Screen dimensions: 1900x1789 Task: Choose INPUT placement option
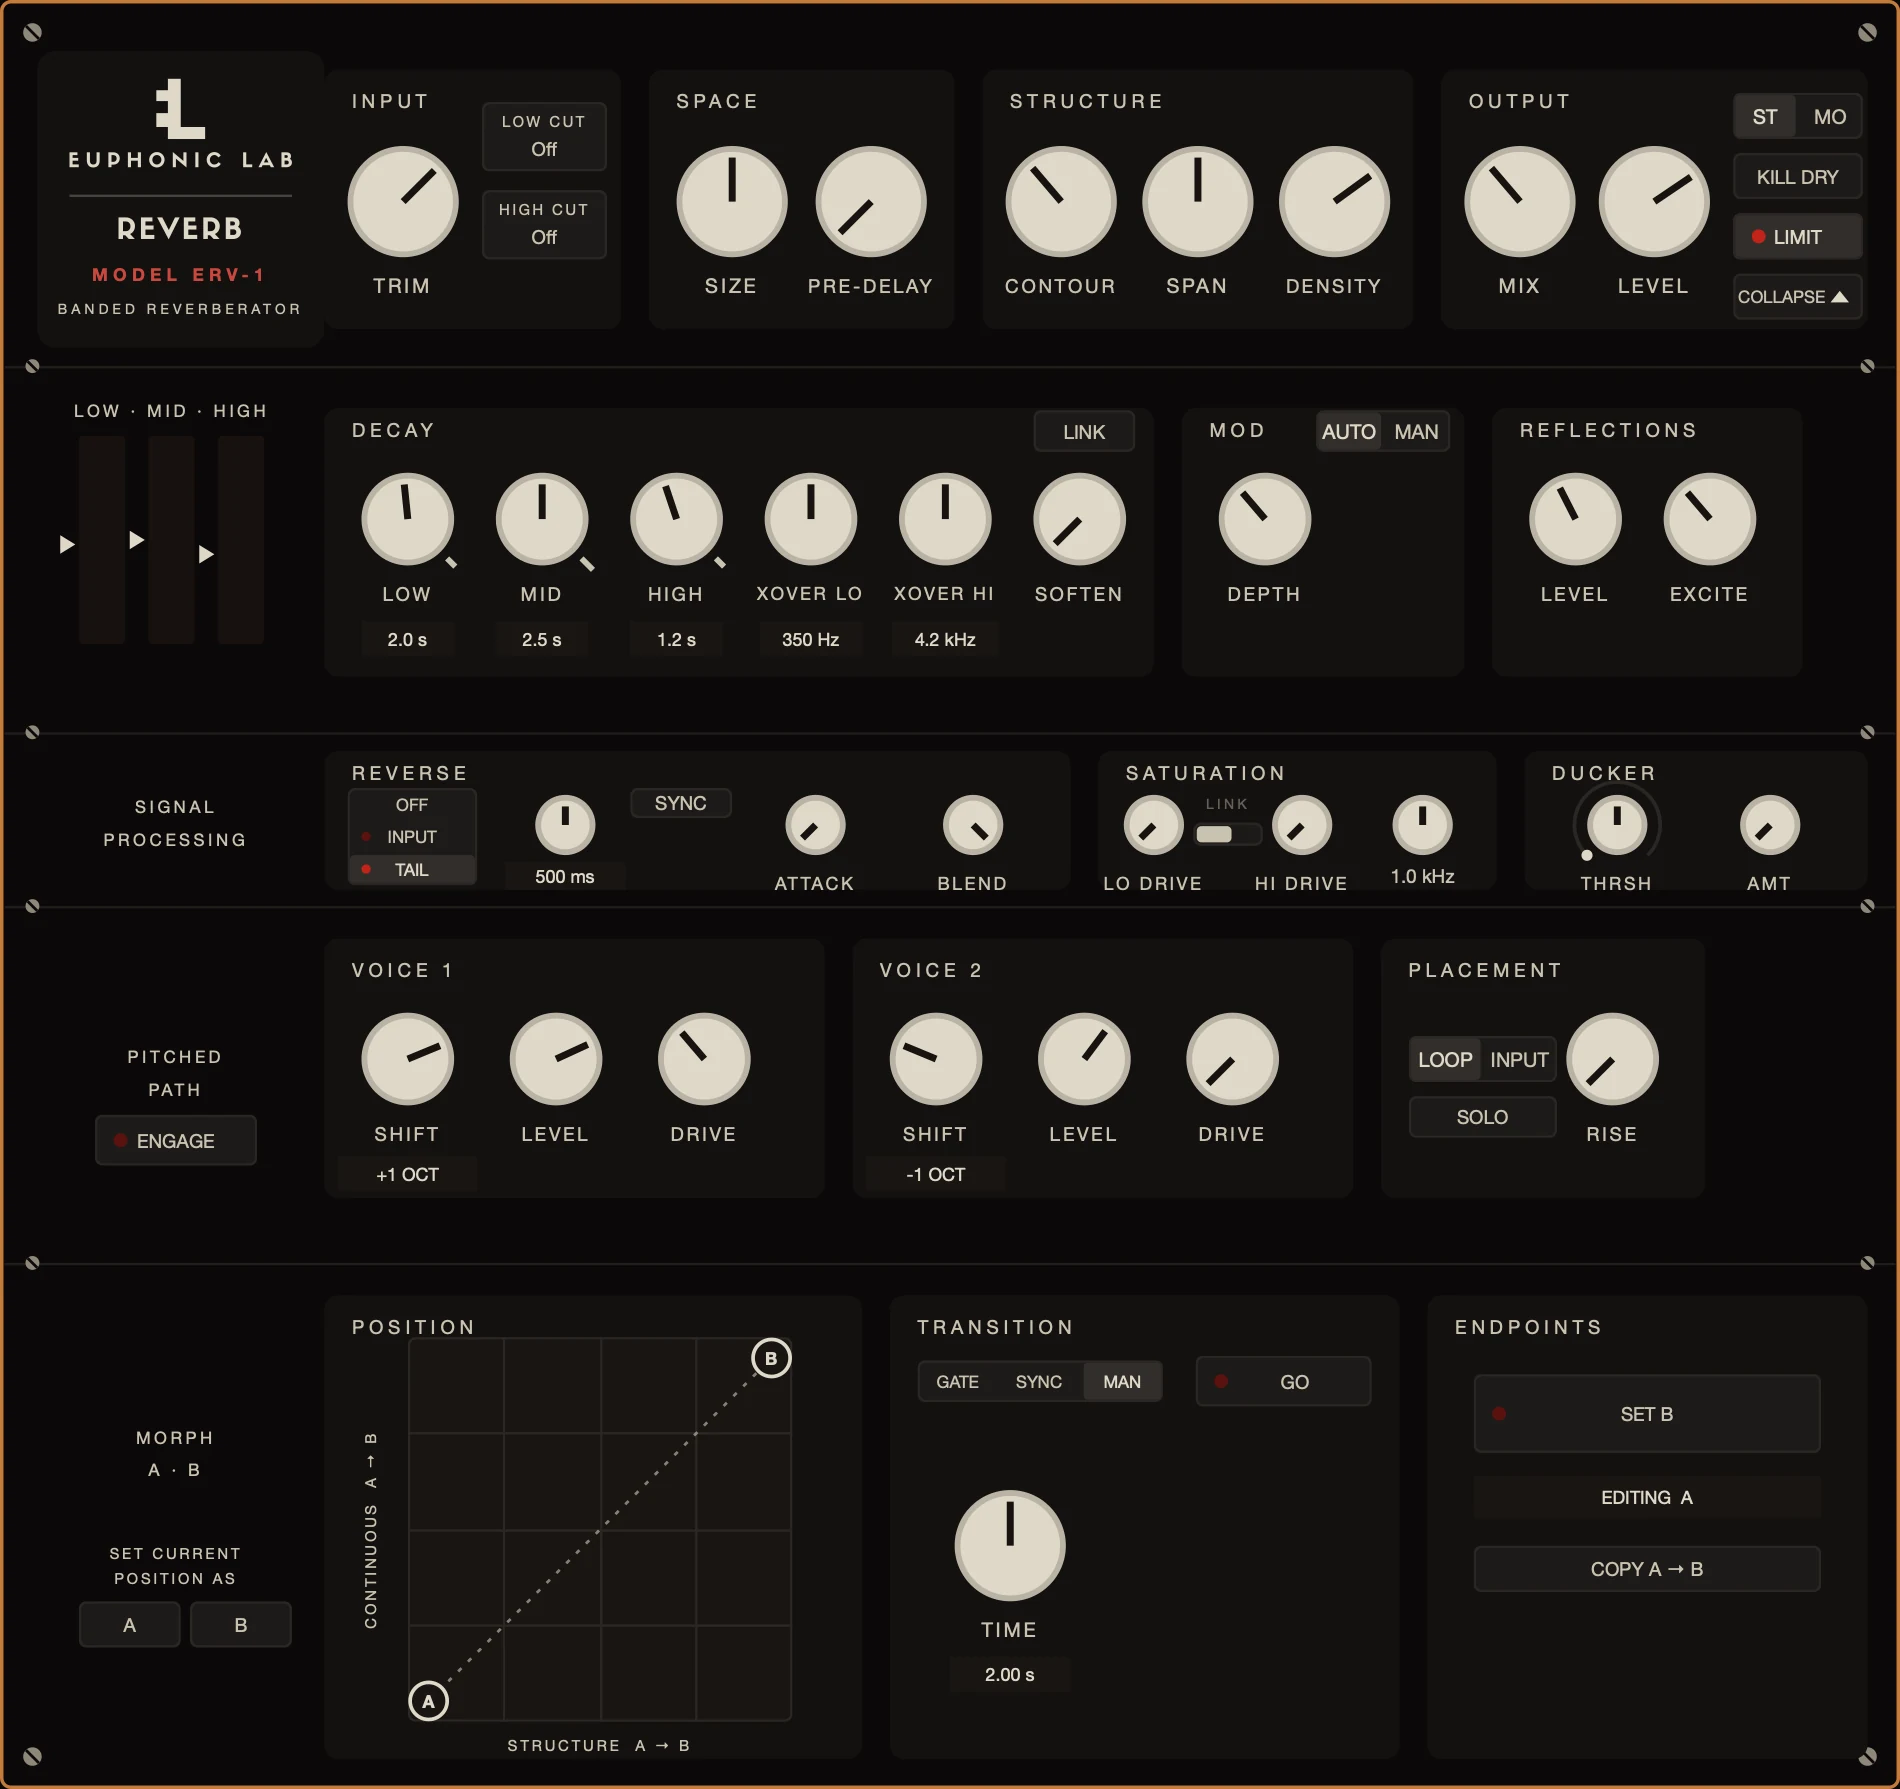(x=1519, y=1060)
